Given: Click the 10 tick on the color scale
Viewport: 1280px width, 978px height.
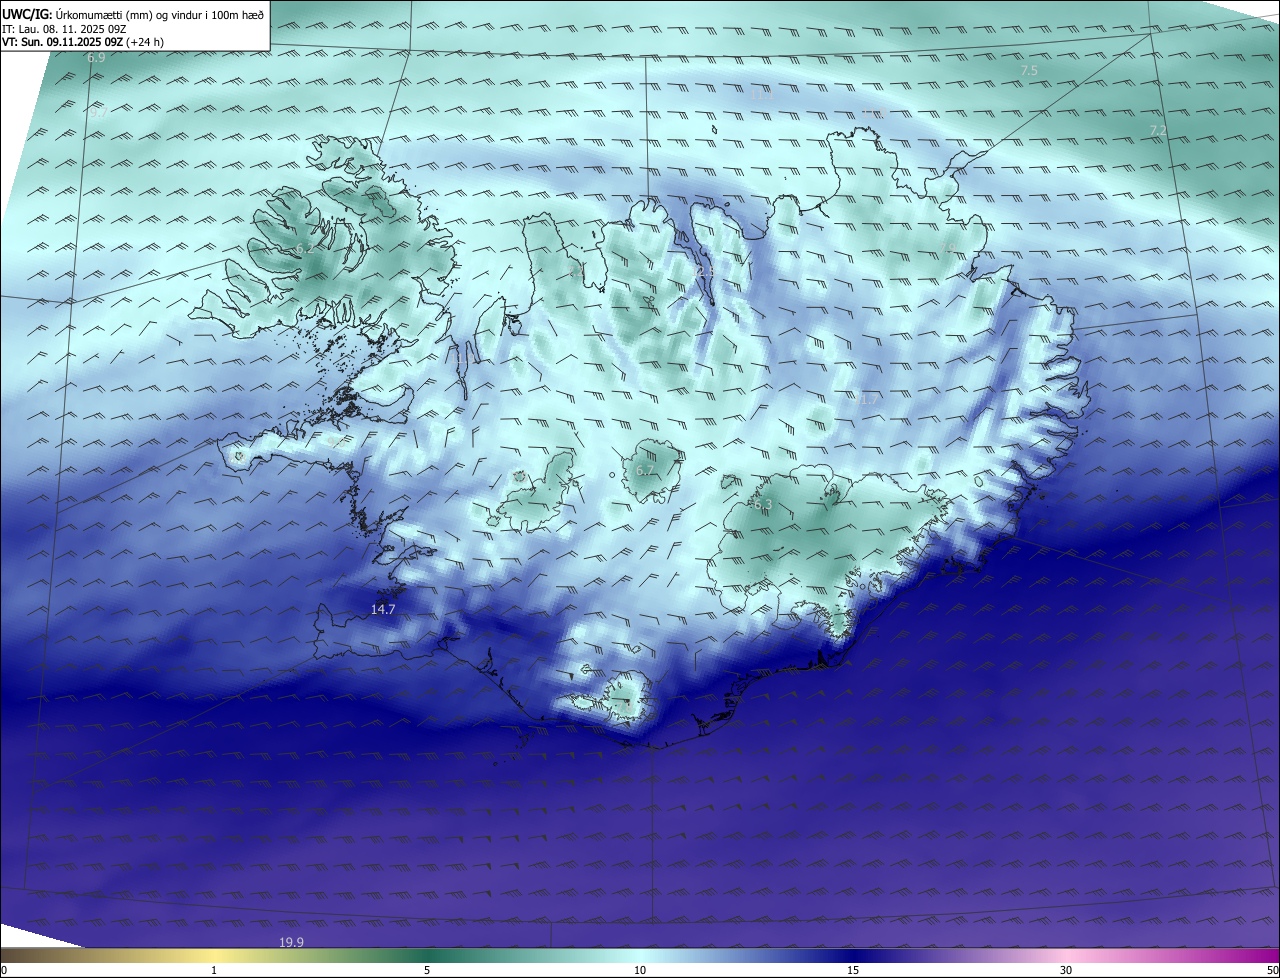Looking at the screenshot, I should (x=640, y=970).
